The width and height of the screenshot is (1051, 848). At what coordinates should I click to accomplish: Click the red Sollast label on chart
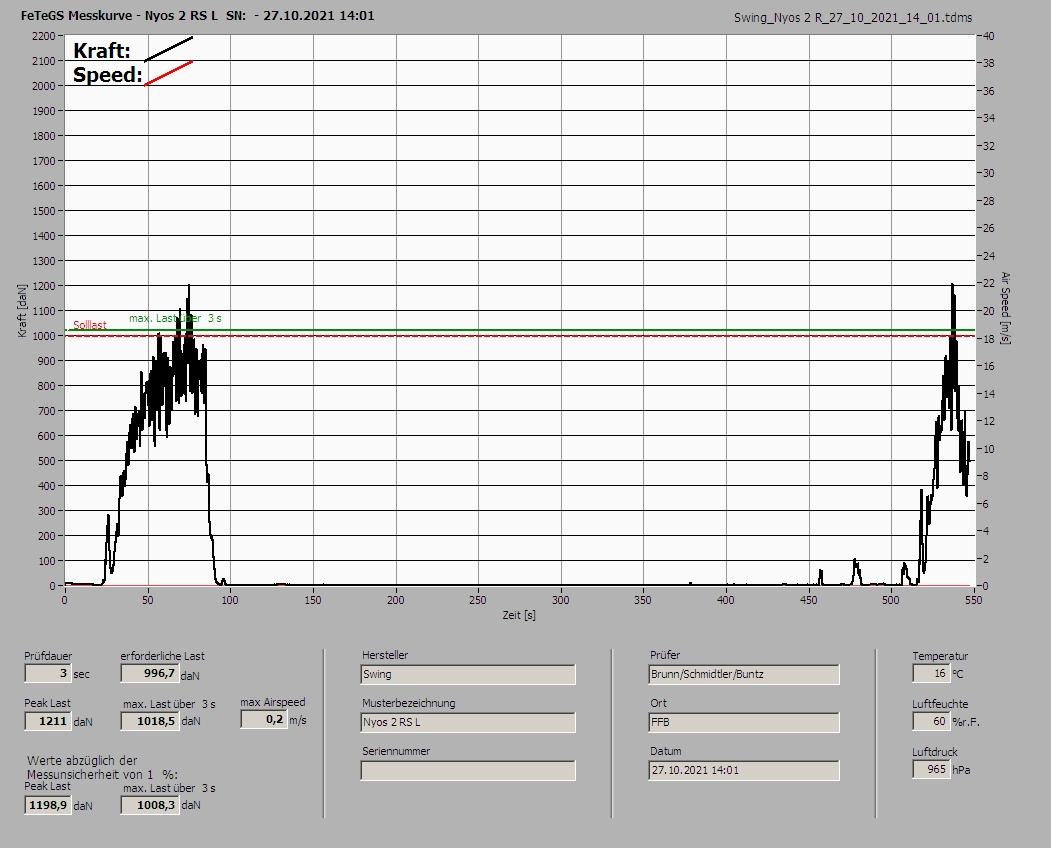coord(89,326)
